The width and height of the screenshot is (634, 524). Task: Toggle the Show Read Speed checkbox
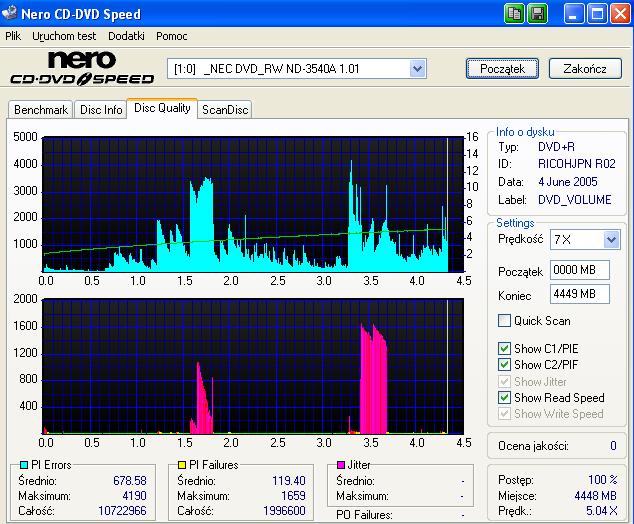pos(504,397)
